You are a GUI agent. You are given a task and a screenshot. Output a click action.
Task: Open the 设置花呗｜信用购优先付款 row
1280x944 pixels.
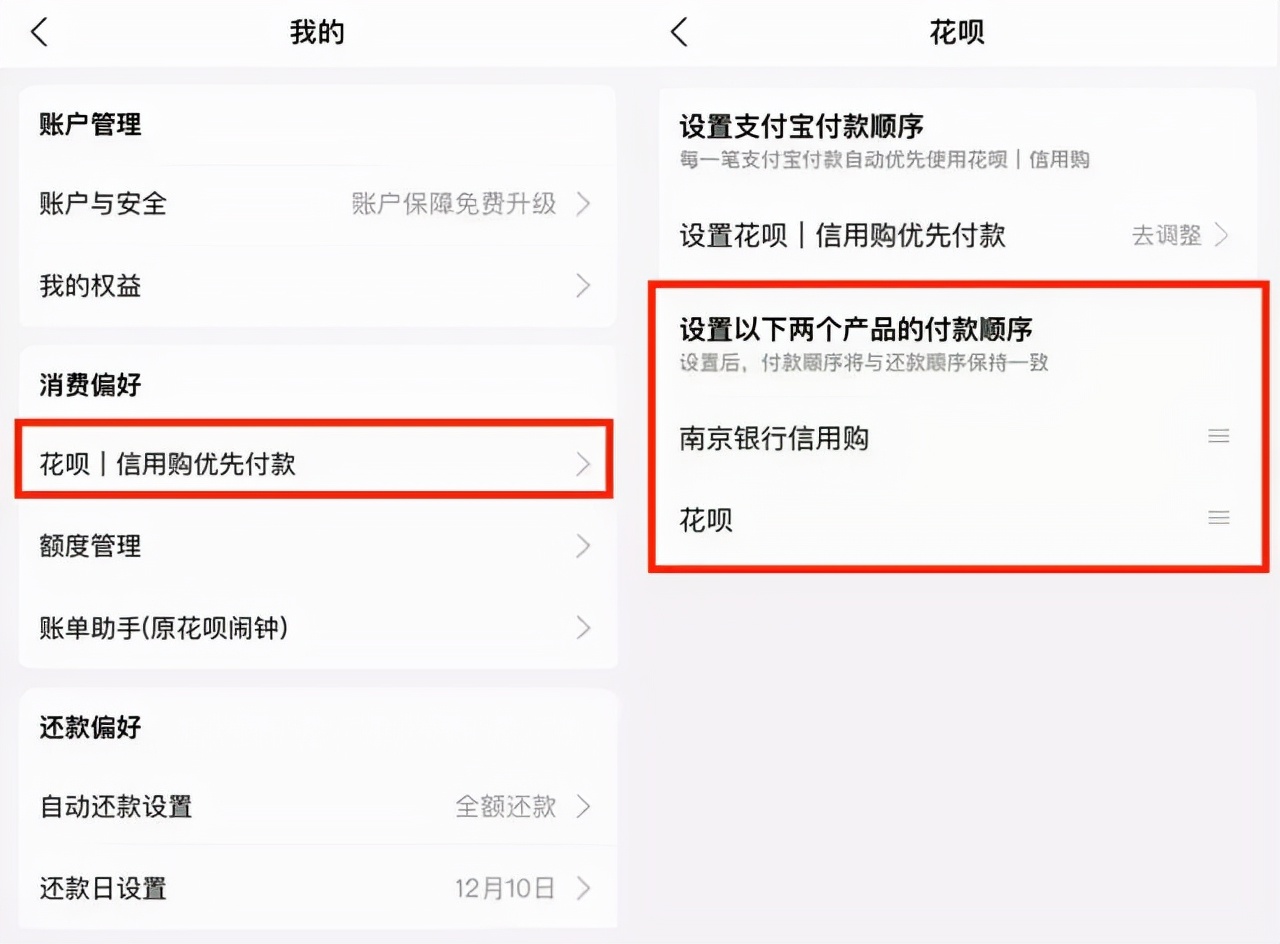(957, 236)
